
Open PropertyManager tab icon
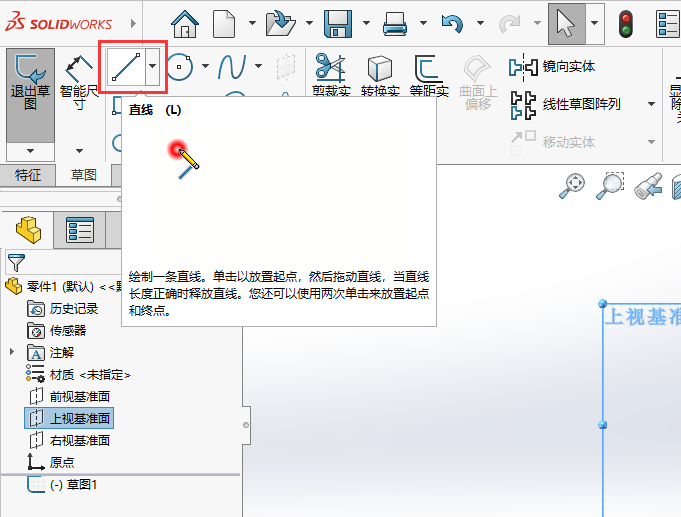(80, 230)
